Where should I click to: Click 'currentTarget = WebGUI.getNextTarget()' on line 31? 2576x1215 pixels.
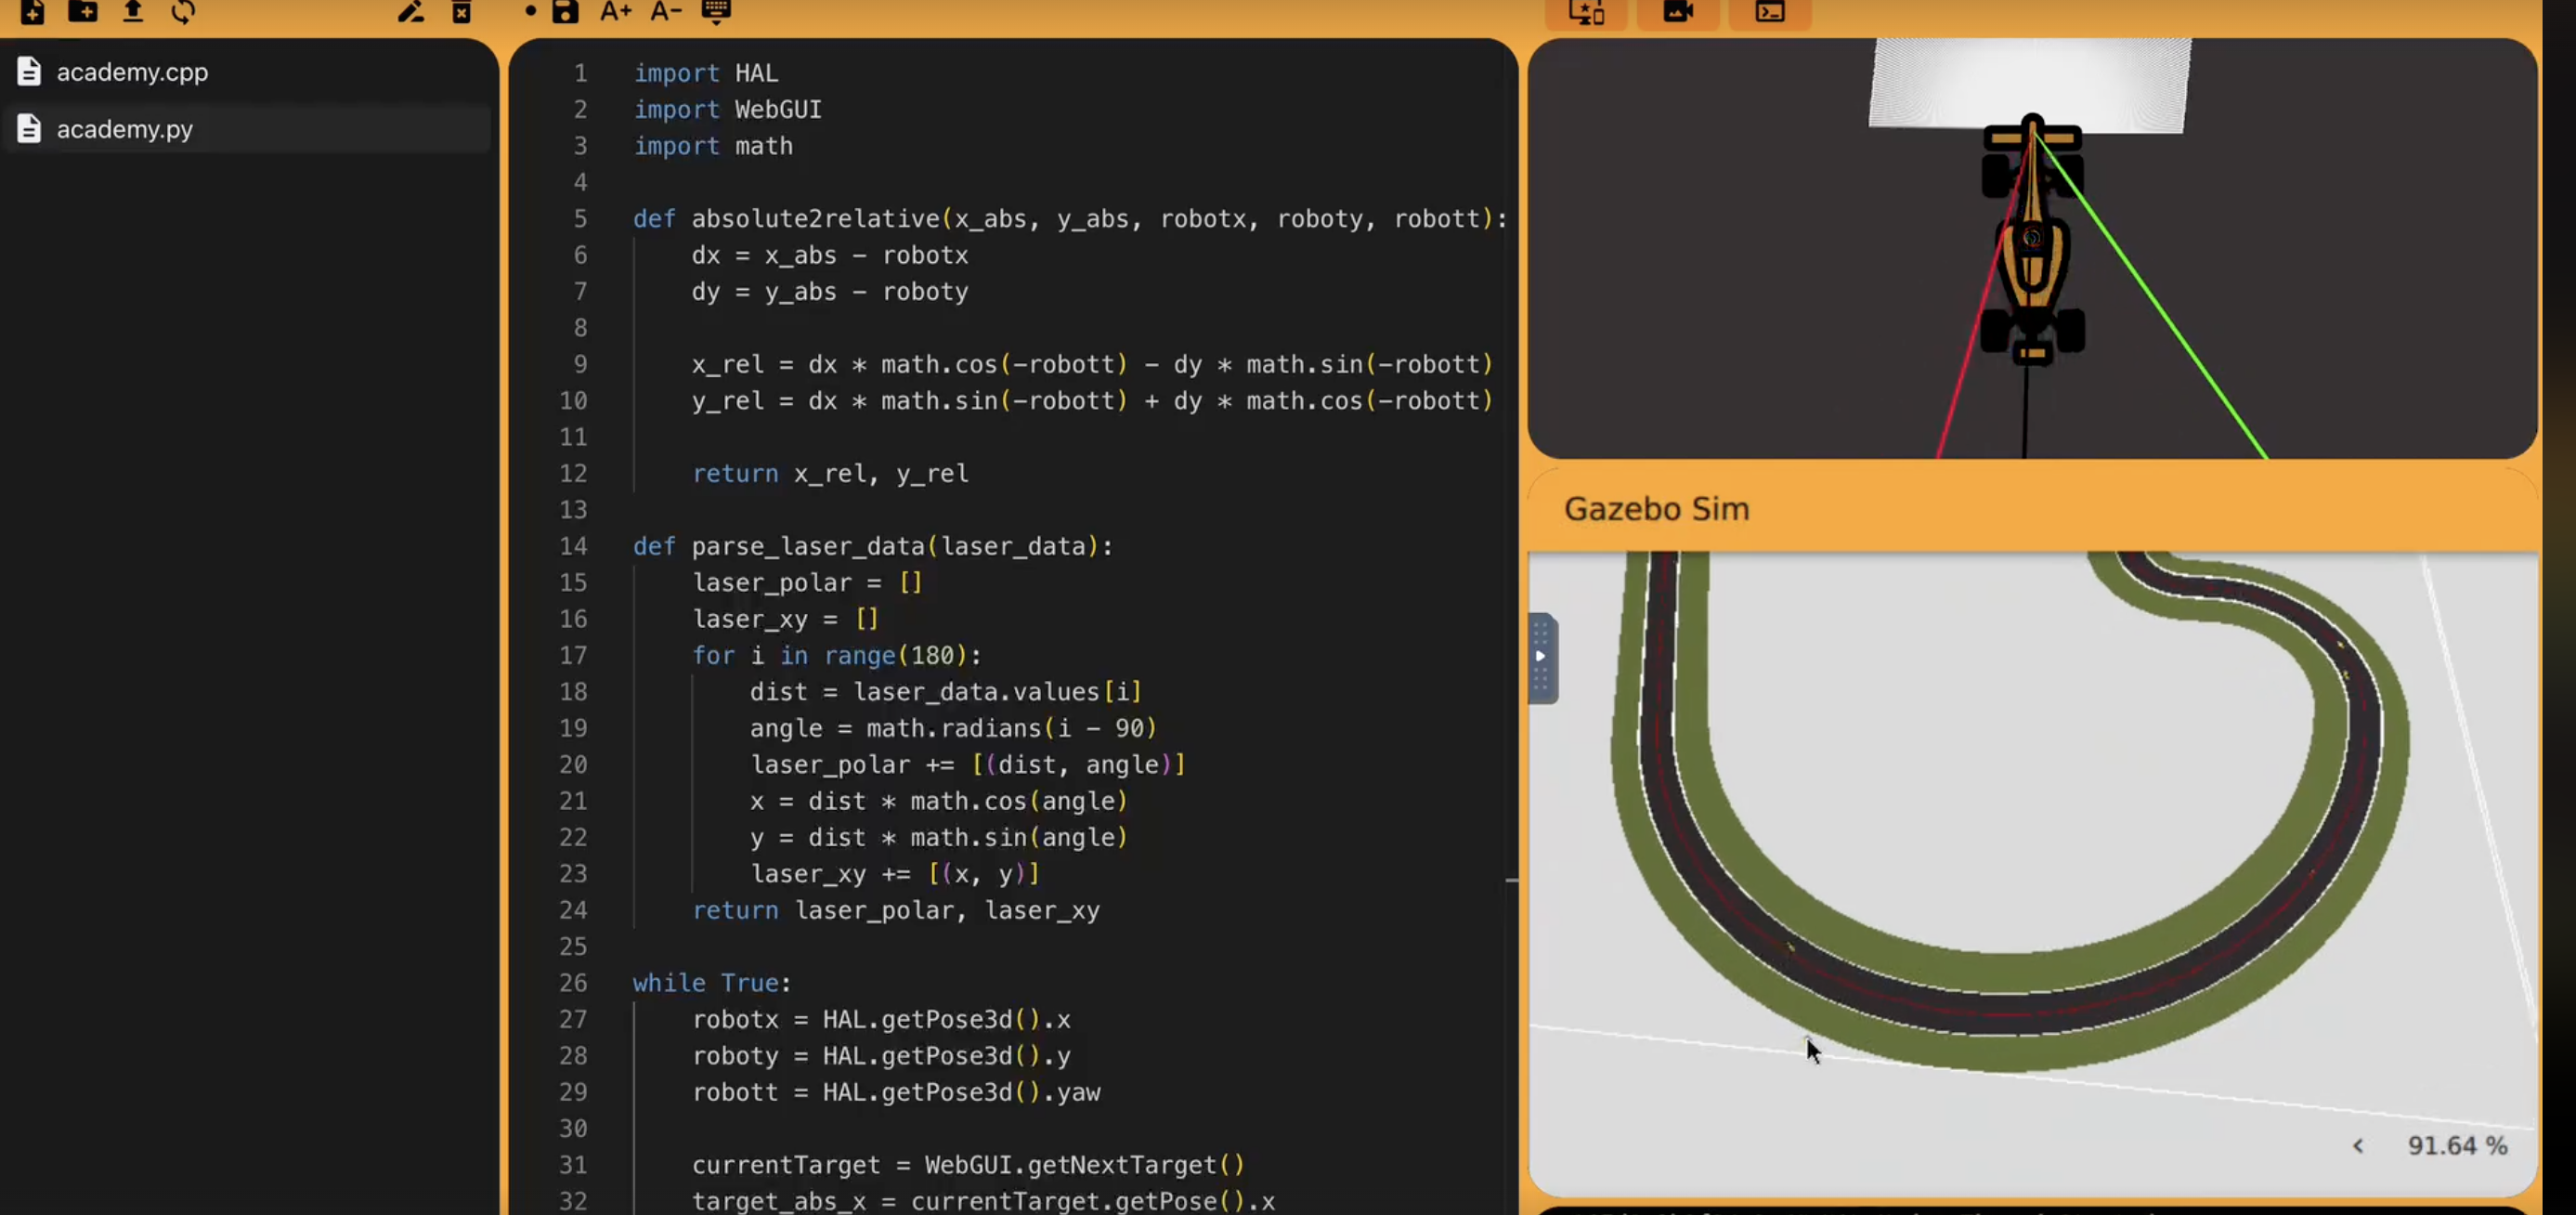(968, 1165)
